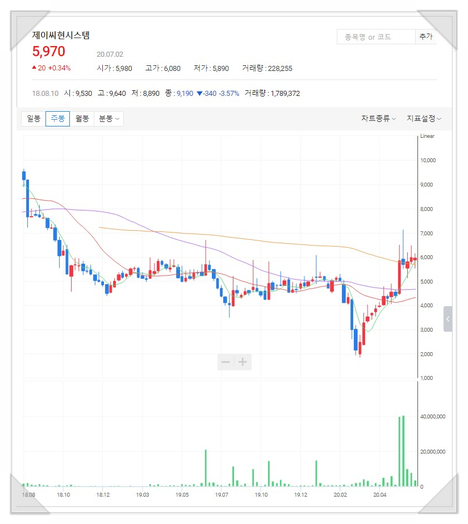
Task: Click the stock name 제이씨현시스템
Action: point(61,35)
